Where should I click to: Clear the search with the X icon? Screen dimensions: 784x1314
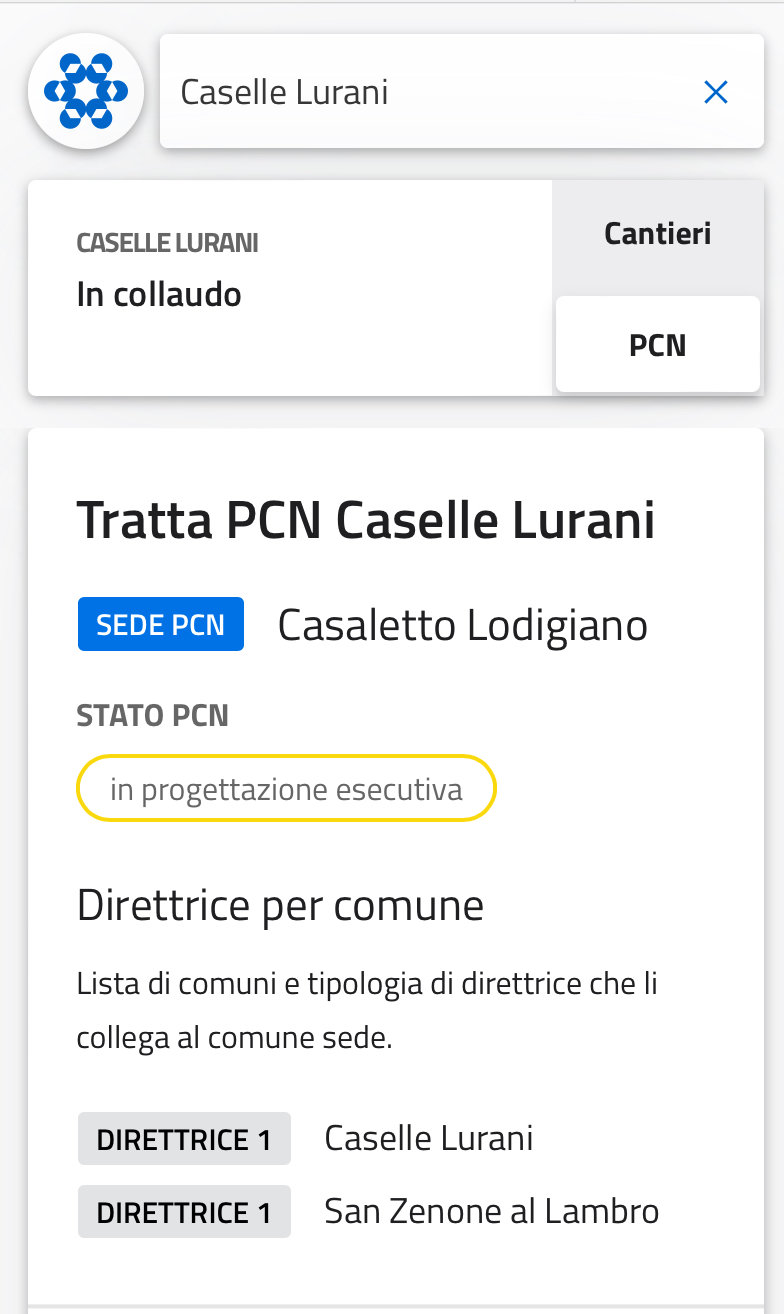coord(716,93)
